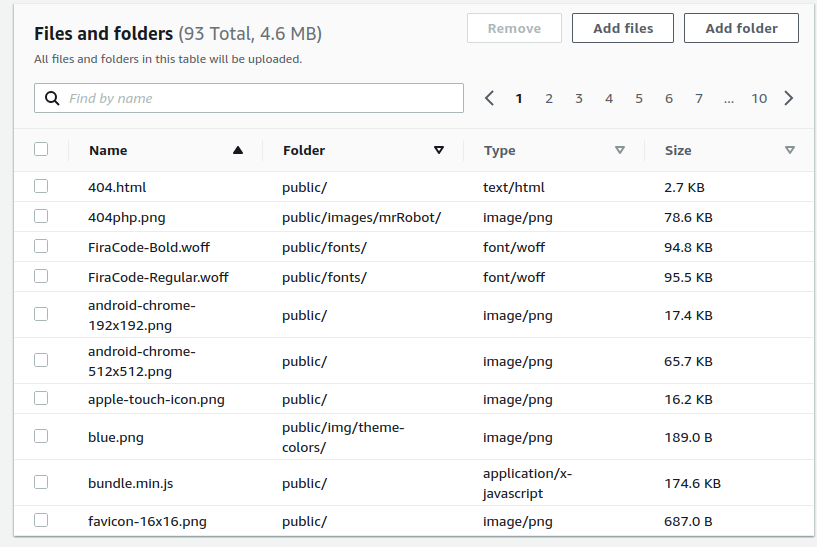Viewport: 817px width, 547px height.
Task: Sort by Folder column arrow
Action: [x=439, y=150]
